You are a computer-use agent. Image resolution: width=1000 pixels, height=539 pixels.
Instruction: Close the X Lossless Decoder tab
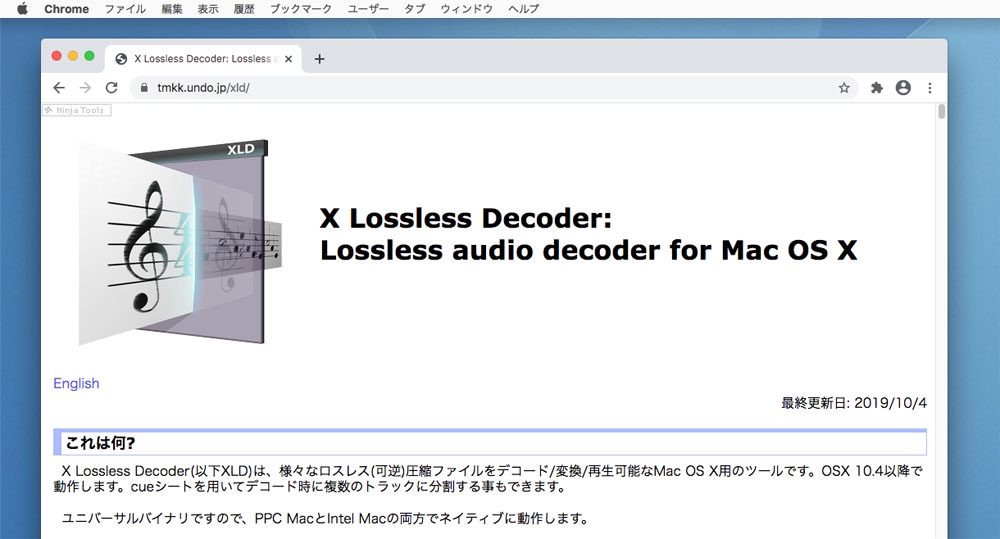point(288,59)
